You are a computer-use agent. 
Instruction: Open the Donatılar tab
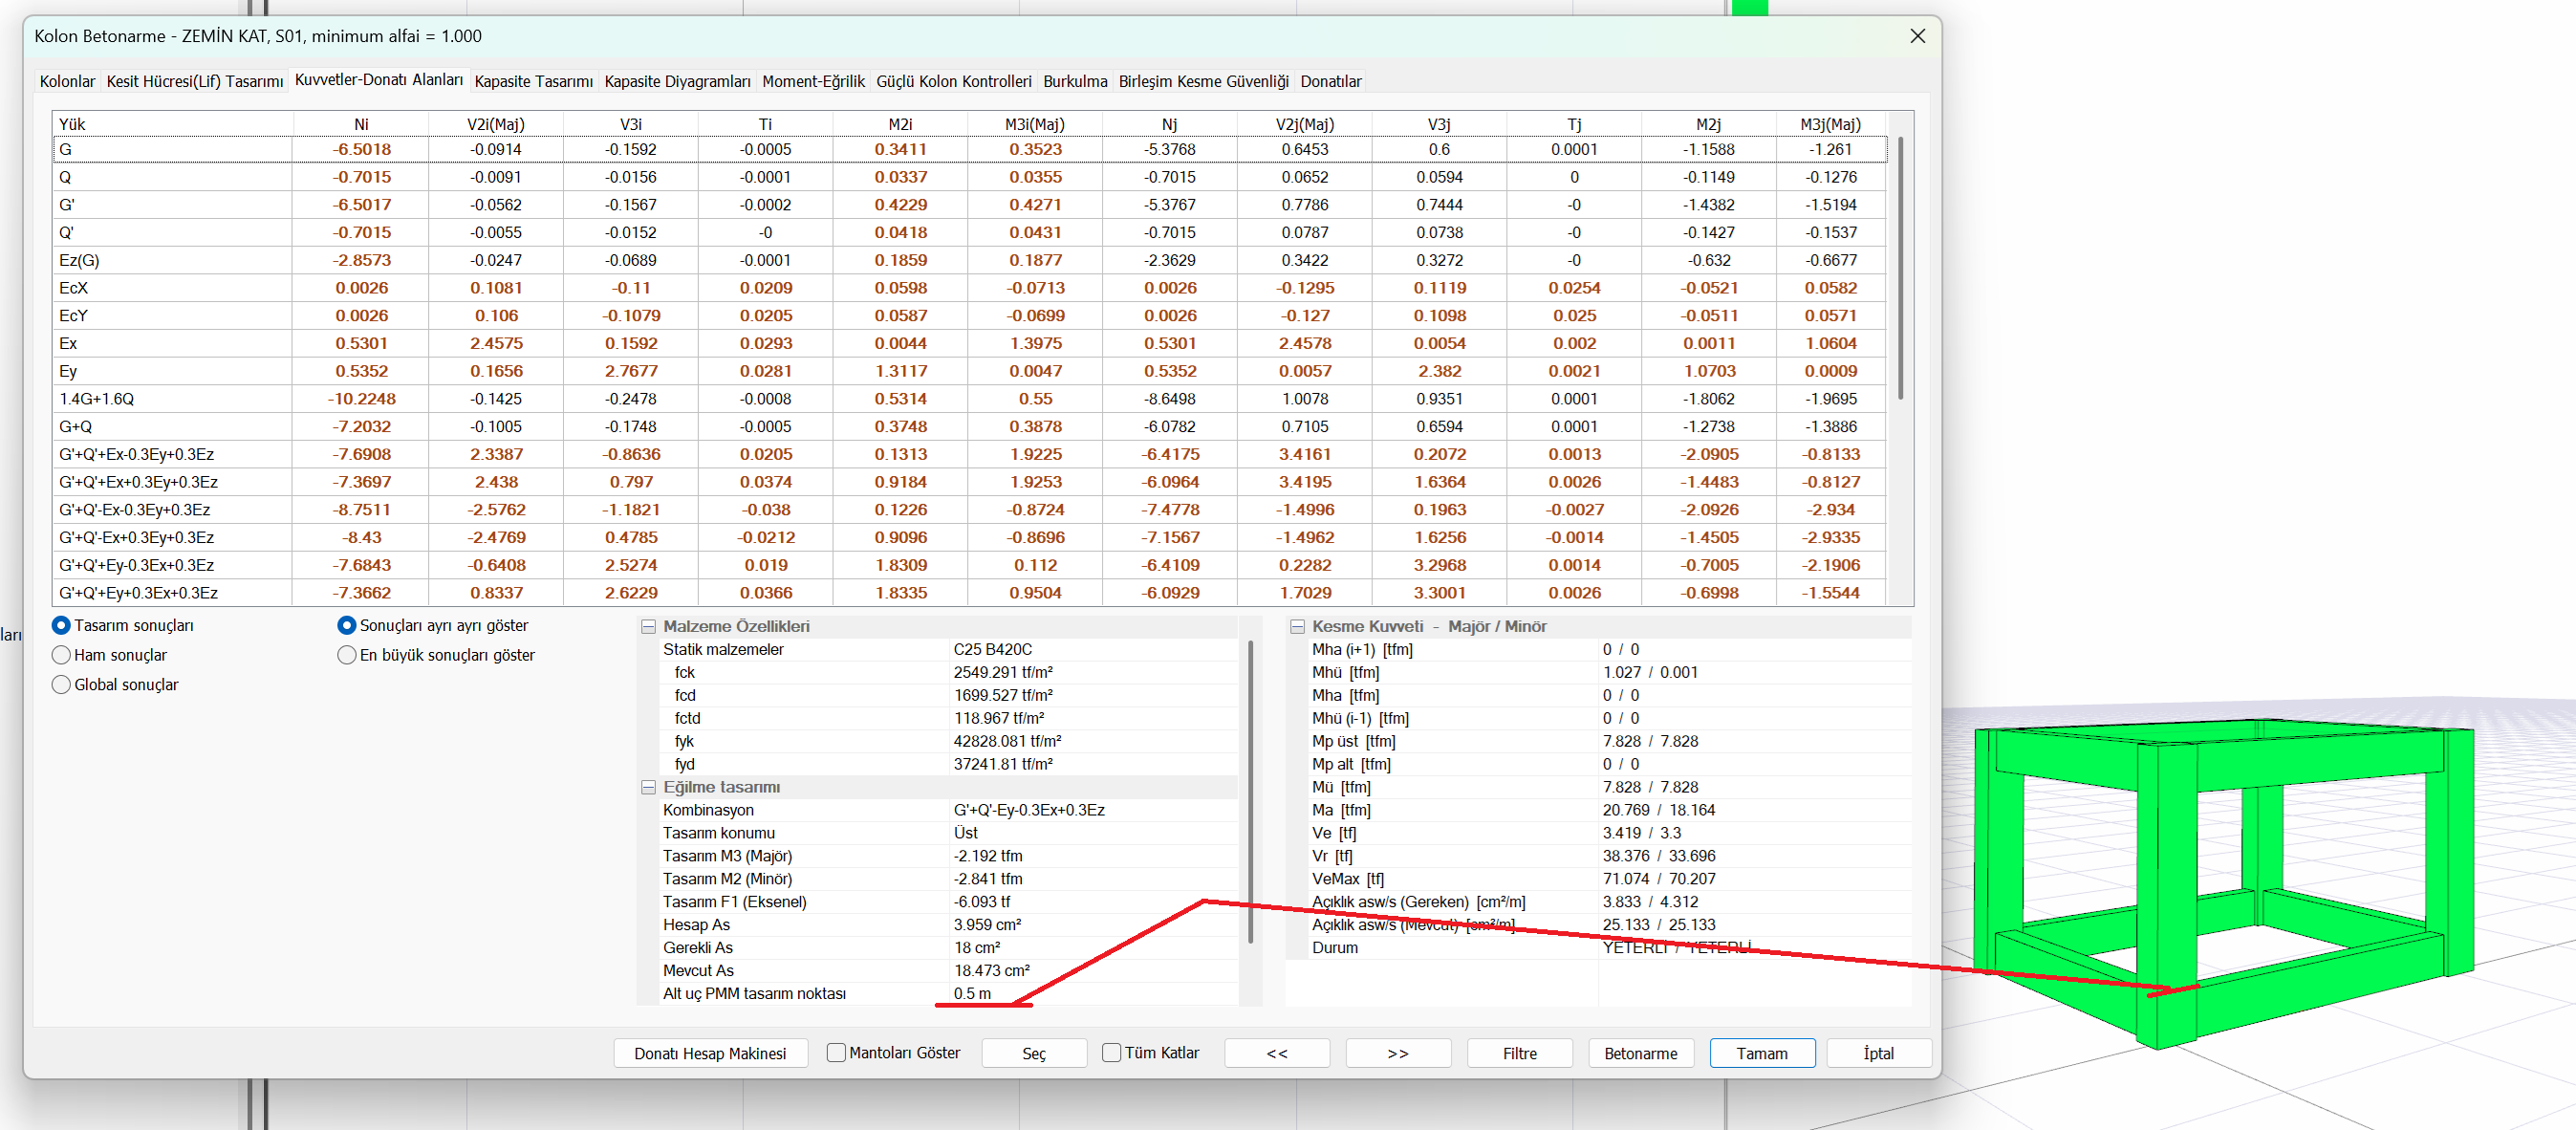[x=1330, y=81]
